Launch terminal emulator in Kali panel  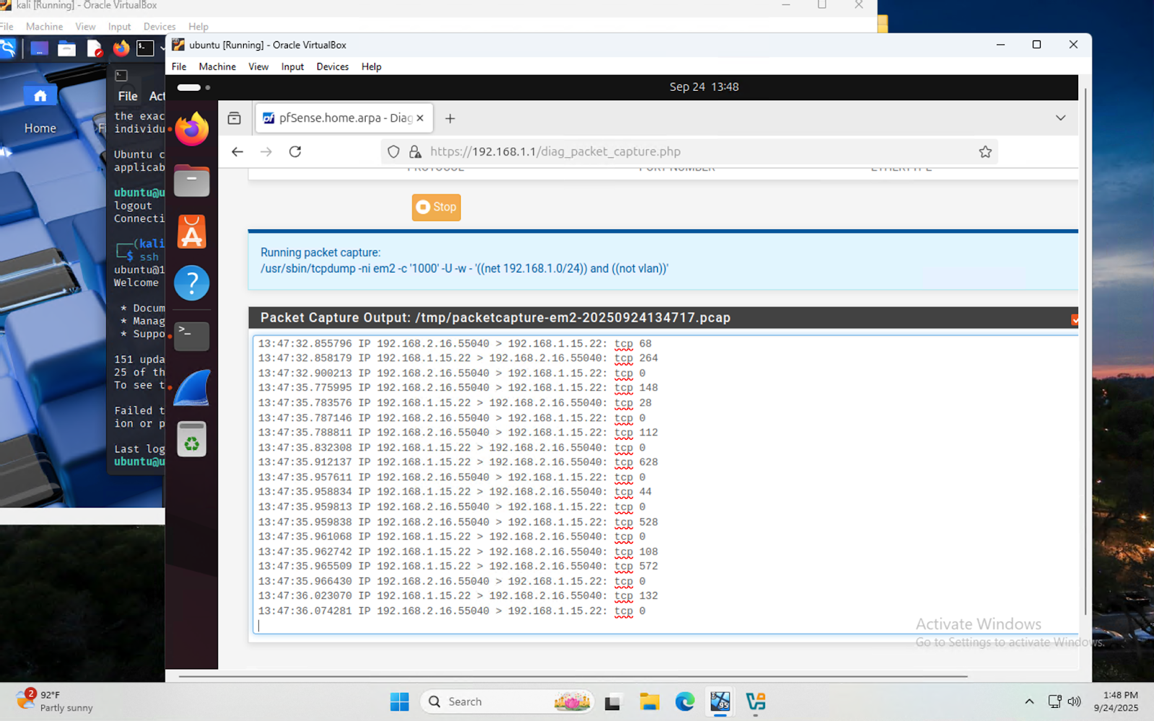point(146,49)
